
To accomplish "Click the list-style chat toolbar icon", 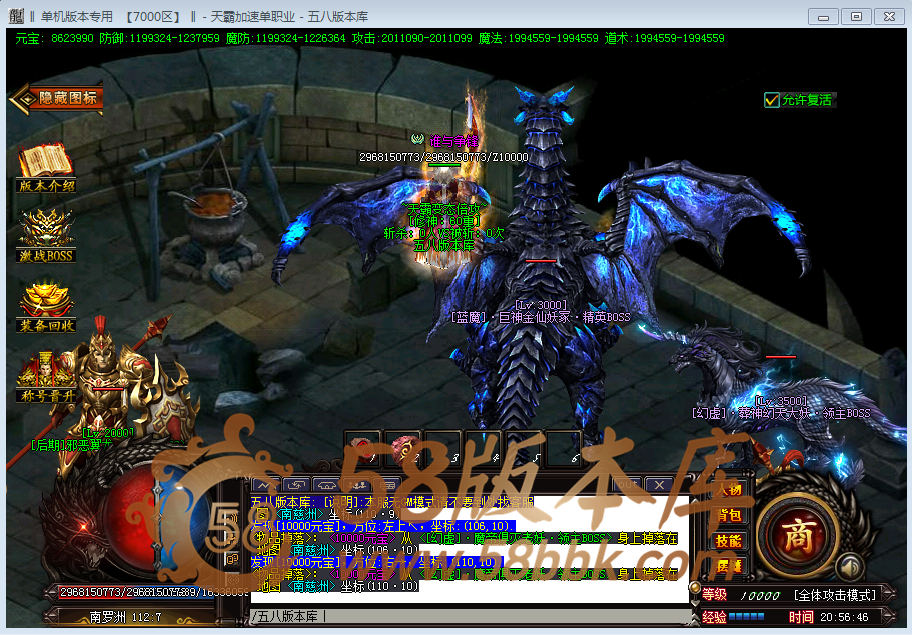I will tap(388, 485).
